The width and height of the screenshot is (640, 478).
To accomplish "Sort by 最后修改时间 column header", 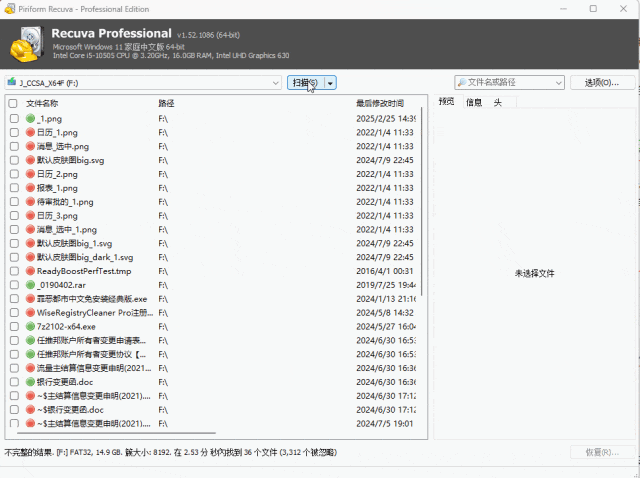I will point(380,103).
